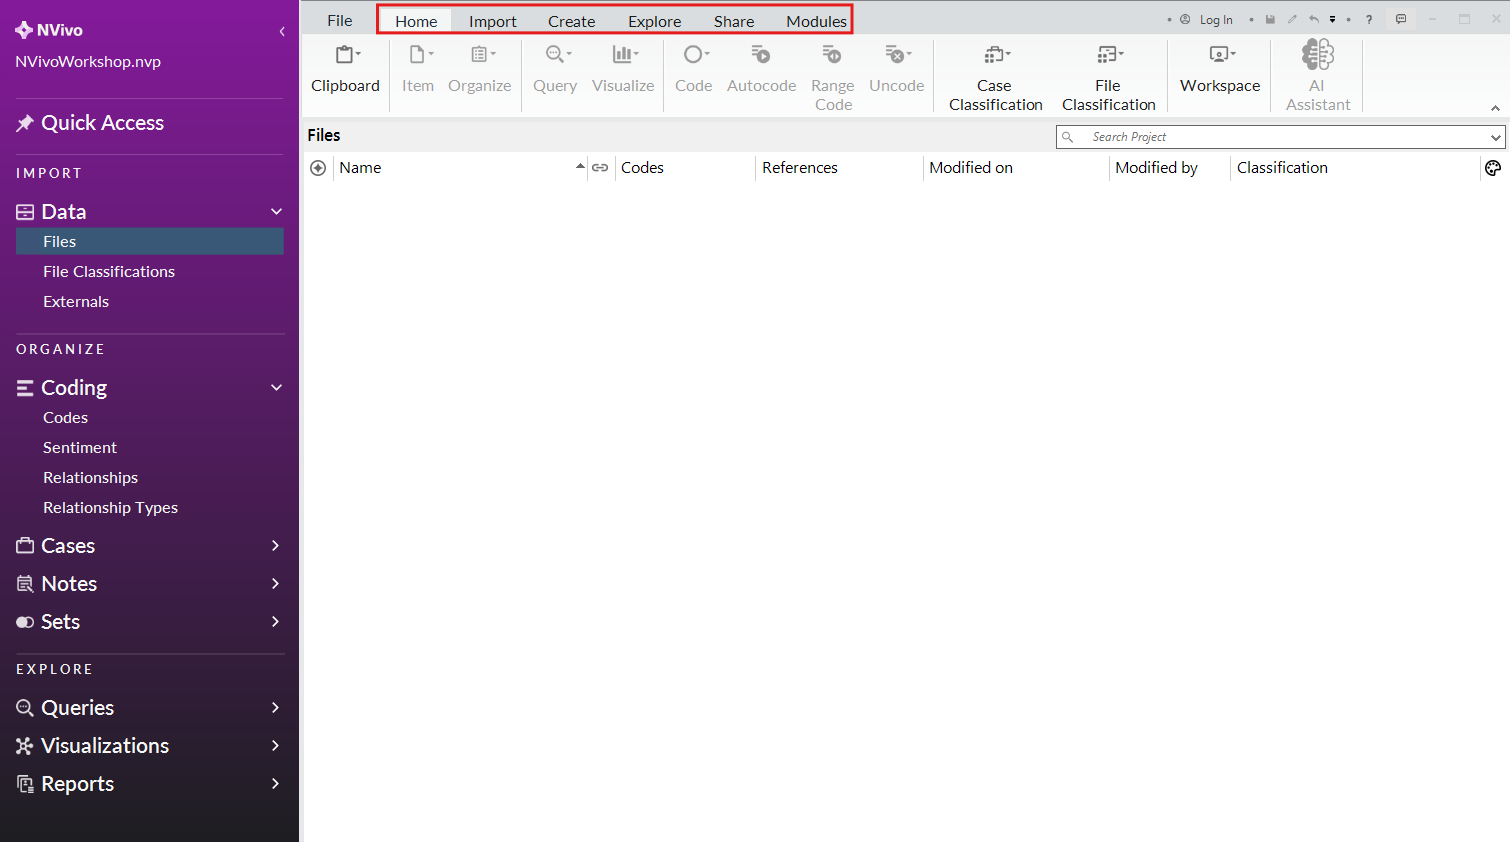This screenshot has width=1510, height=842.
Task: Click the pin icon beside Quick Access
Action: pyautogui.click(x=25, y=123)
